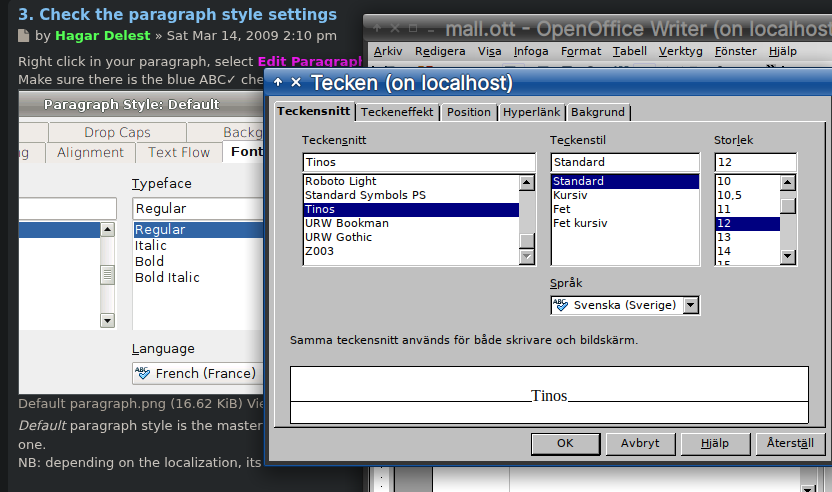The width and height of the screenshot is (832, 492).
Task: Select Bold in the Typeface list
Action: pos(149,262)
